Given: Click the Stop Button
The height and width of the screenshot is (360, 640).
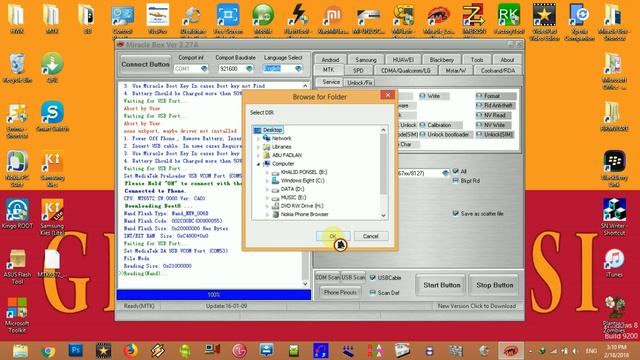Looking at the screenshot, I should [x=495, y=285].
